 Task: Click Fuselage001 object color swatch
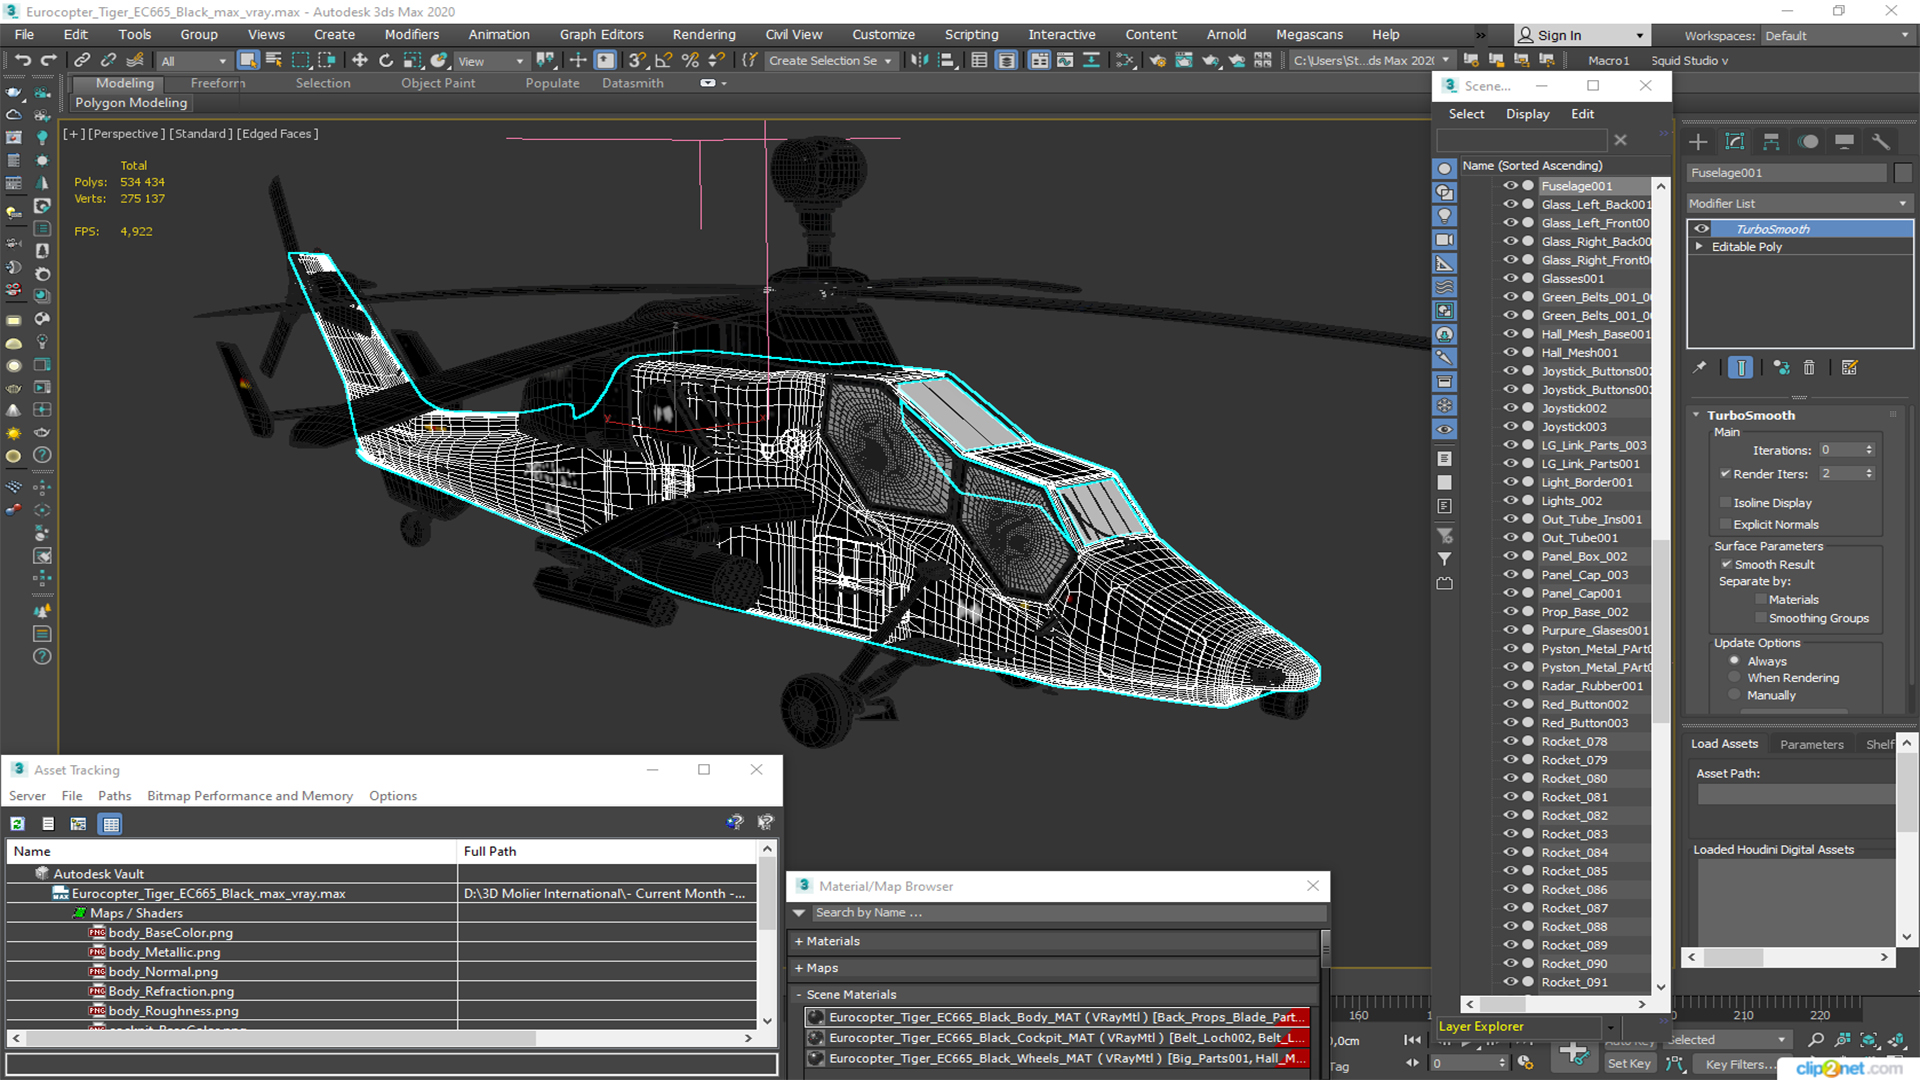point(1903,173)
